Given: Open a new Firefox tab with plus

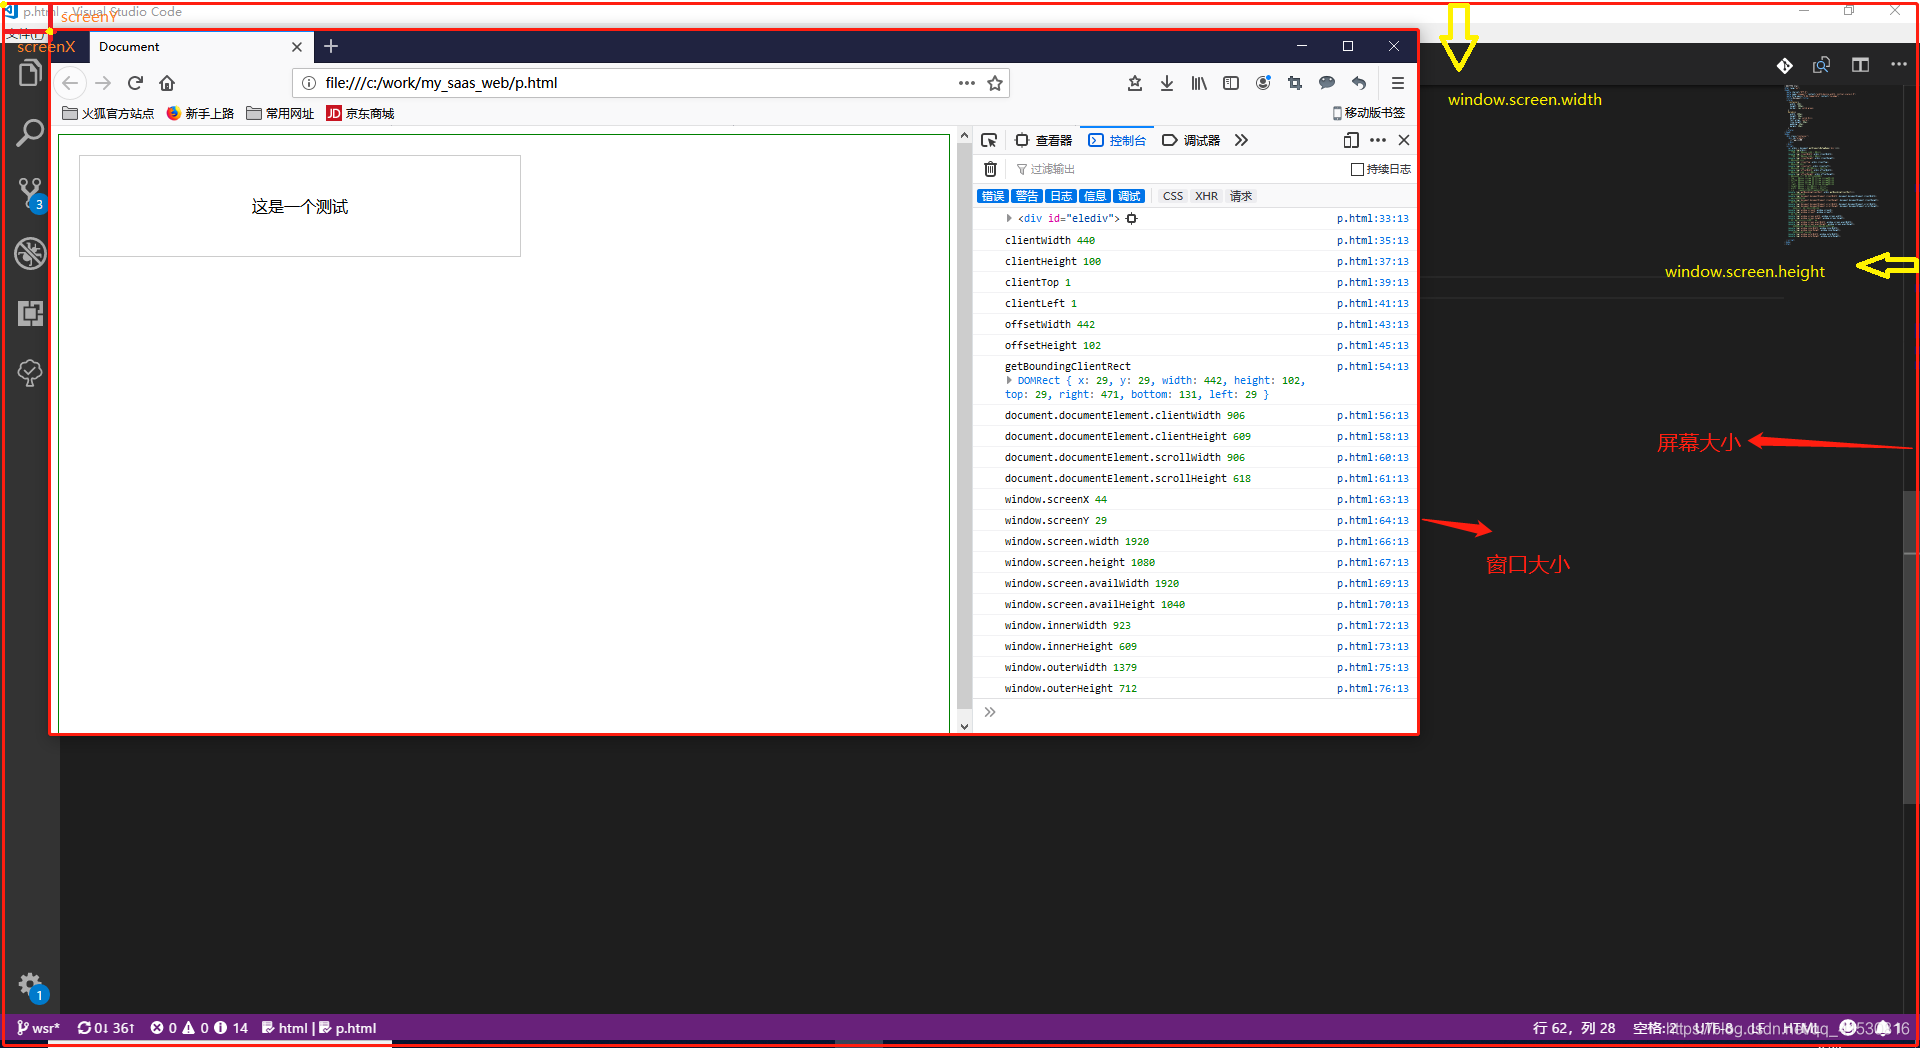Looking at the screenshot, I should tap(331, 46).
